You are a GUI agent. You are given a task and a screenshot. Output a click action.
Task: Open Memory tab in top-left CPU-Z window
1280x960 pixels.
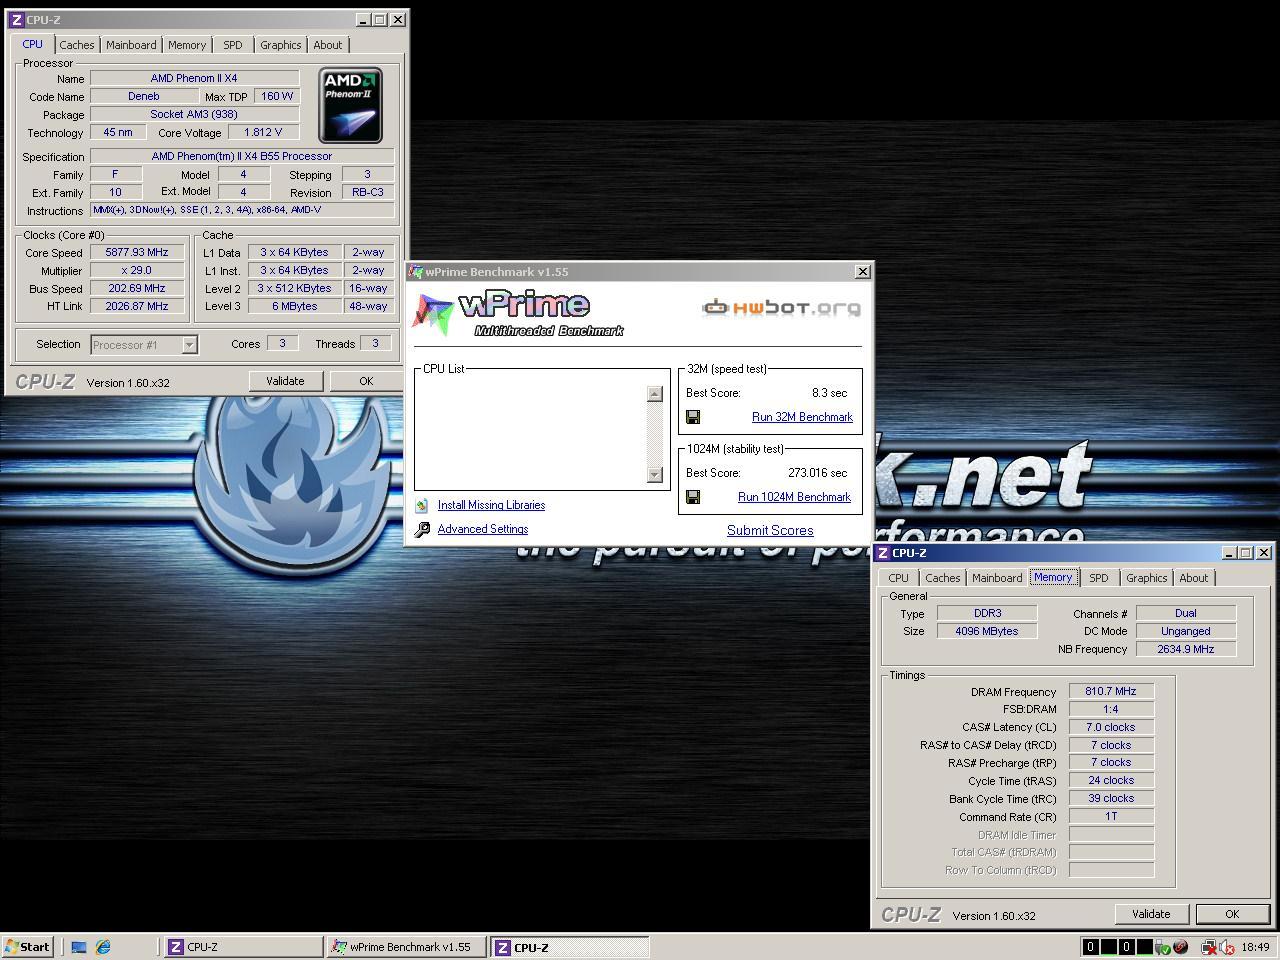click(187, 45)
